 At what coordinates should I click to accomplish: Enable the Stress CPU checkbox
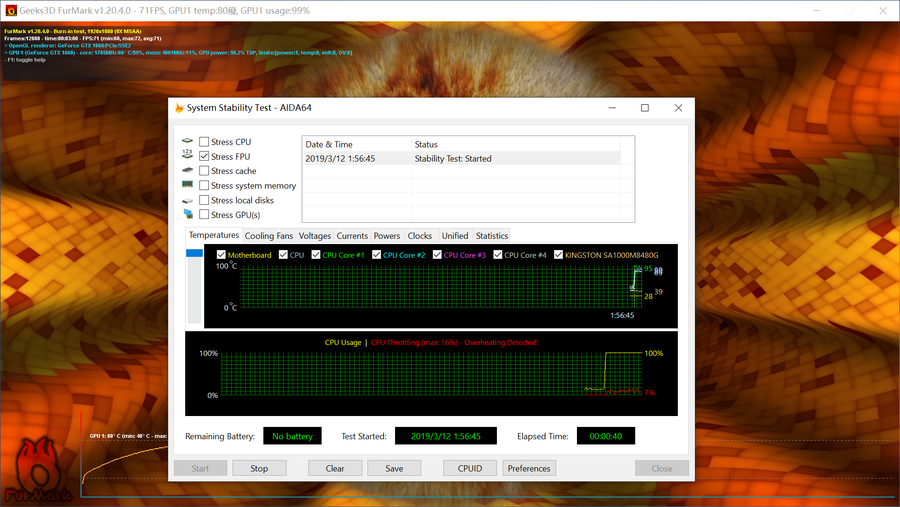click(204, 142)
